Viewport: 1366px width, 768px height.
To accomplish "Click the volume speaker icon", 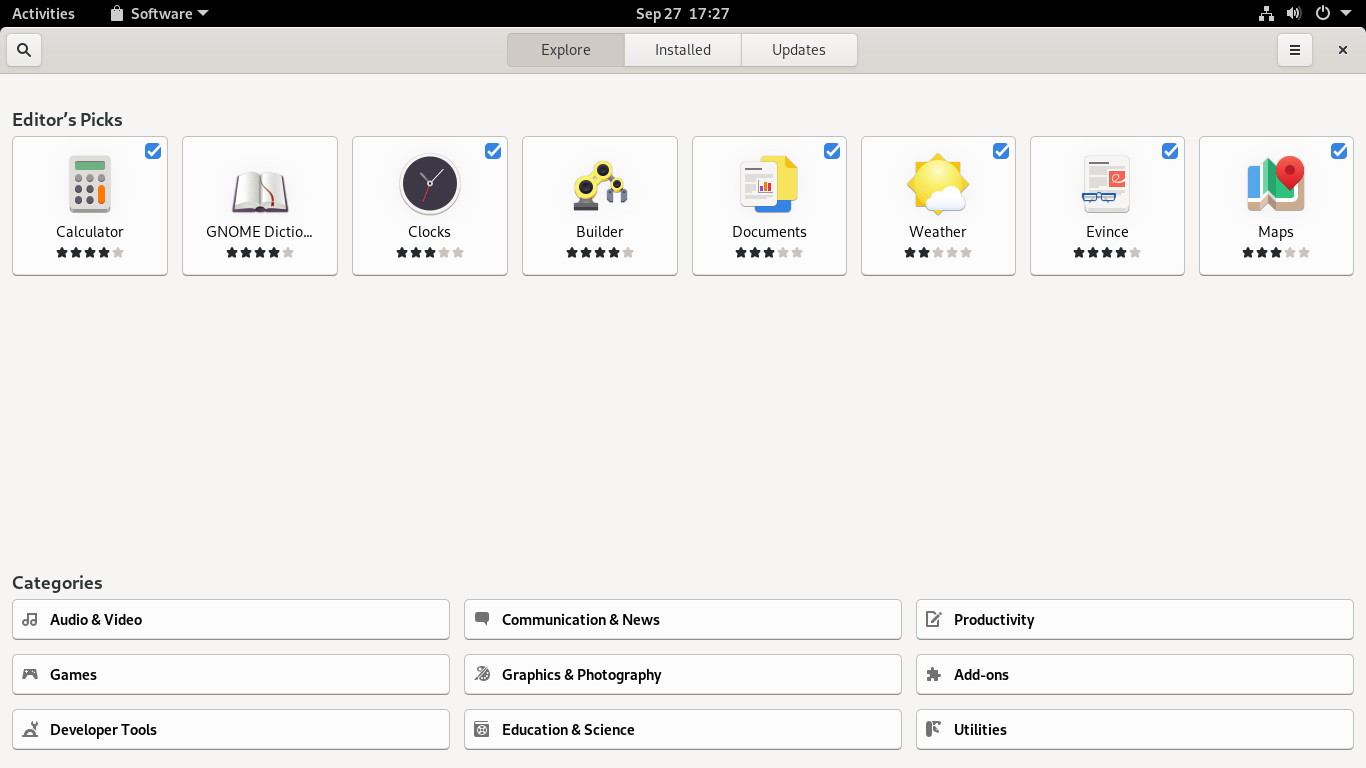I will click(x=1294, y=14).
